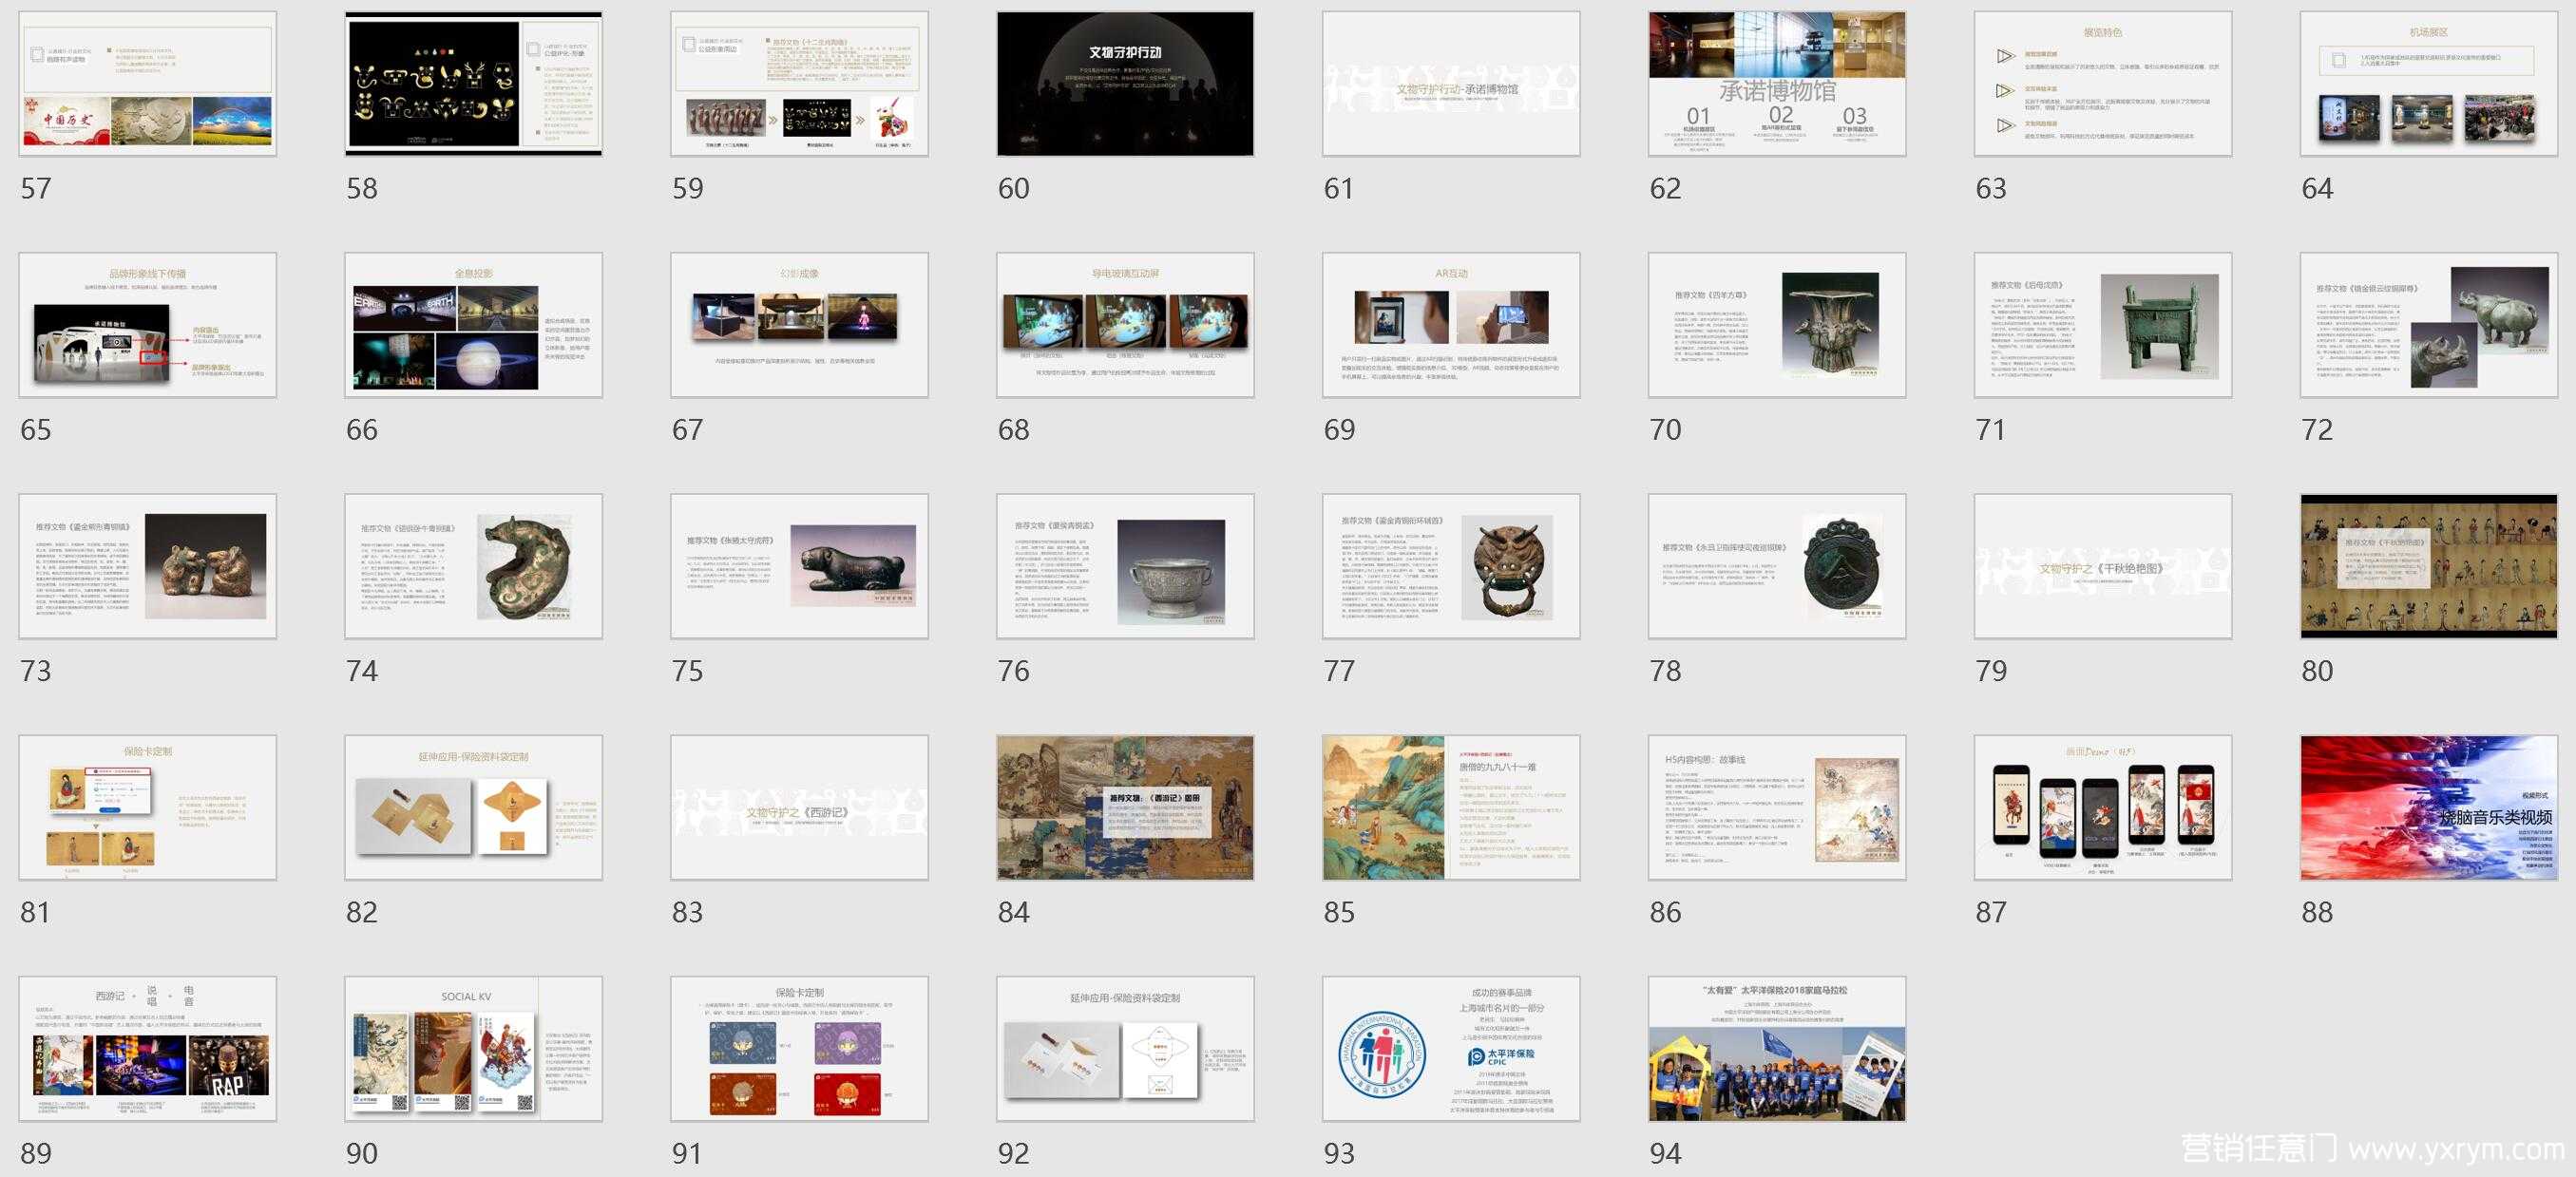Open slide 68 interactive glass screen thumbnail
The height and width of the screenshot is (1177, 2576).
click(x=1126, y=325)
